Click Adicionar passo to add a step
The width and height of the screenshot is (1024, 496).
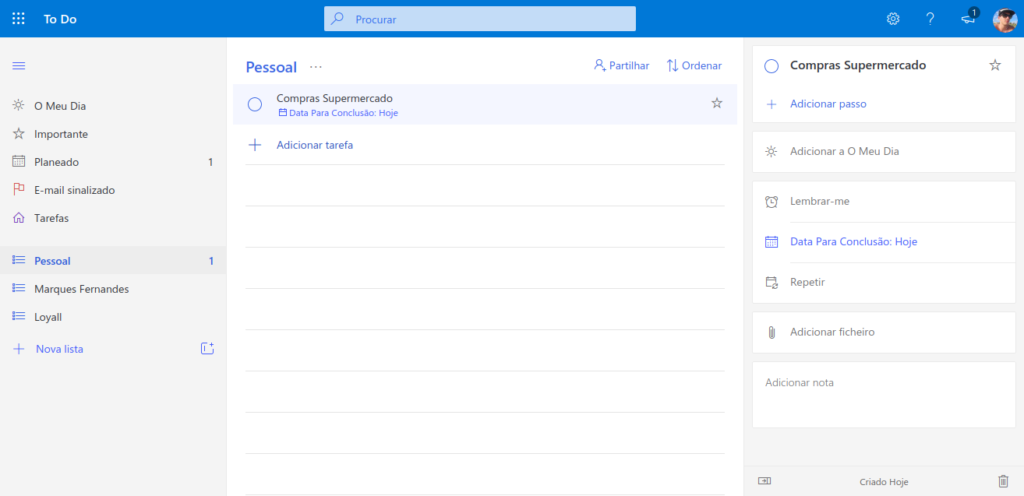828,104
